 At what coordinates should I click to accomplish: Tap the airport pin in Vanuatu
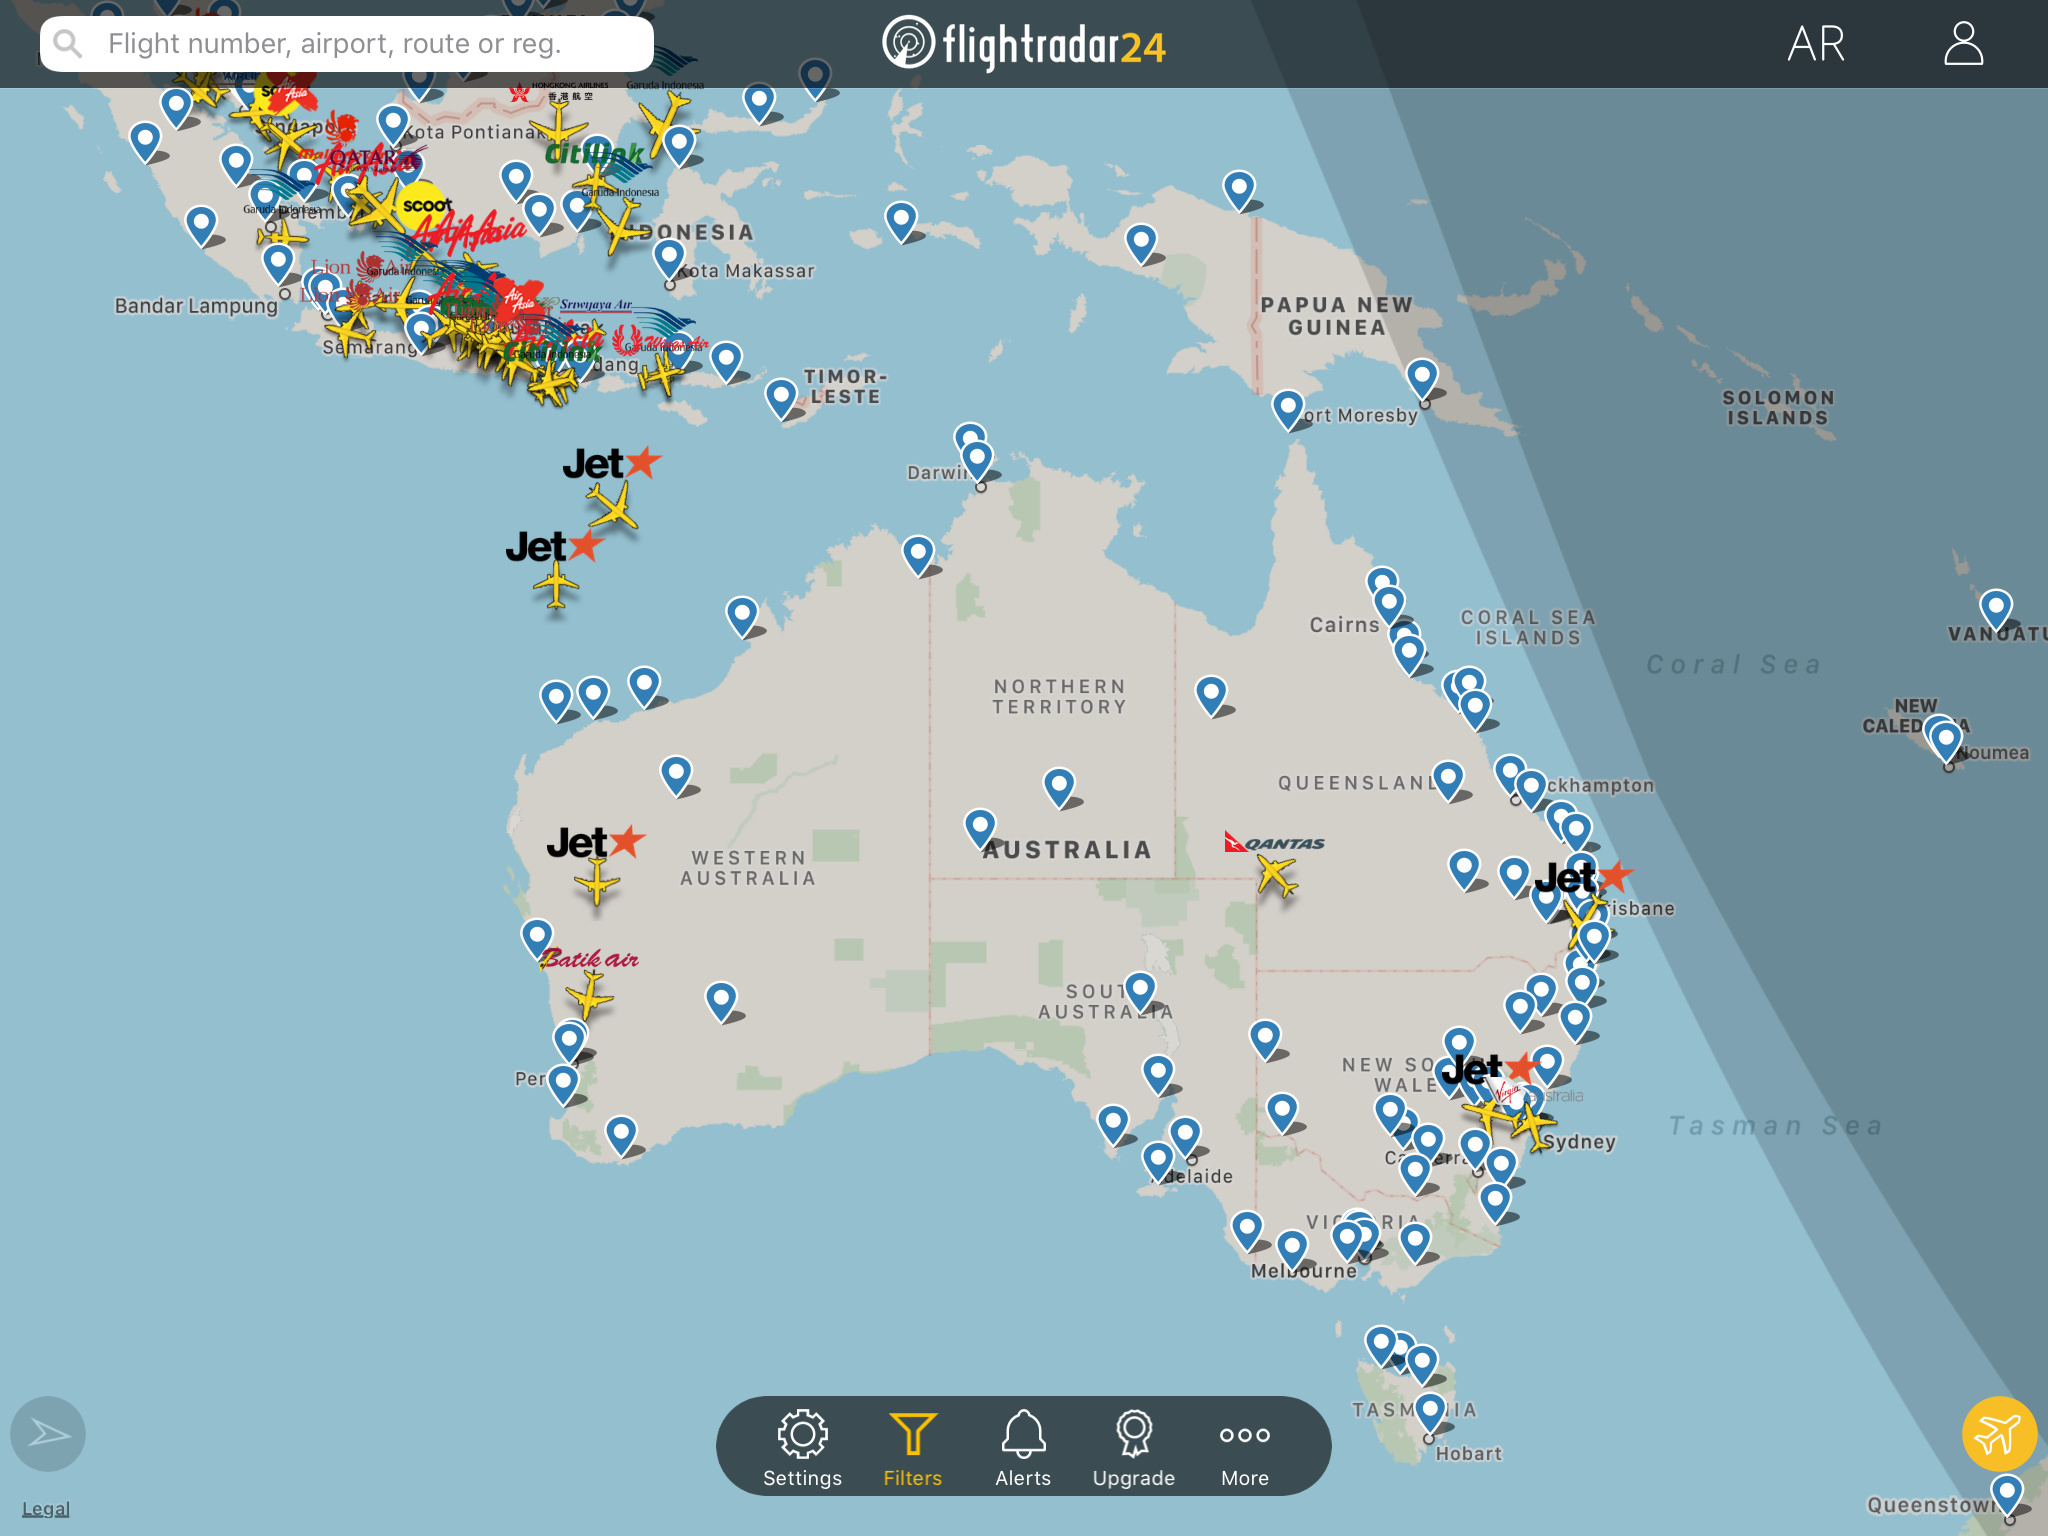(x=1995, y=606)
